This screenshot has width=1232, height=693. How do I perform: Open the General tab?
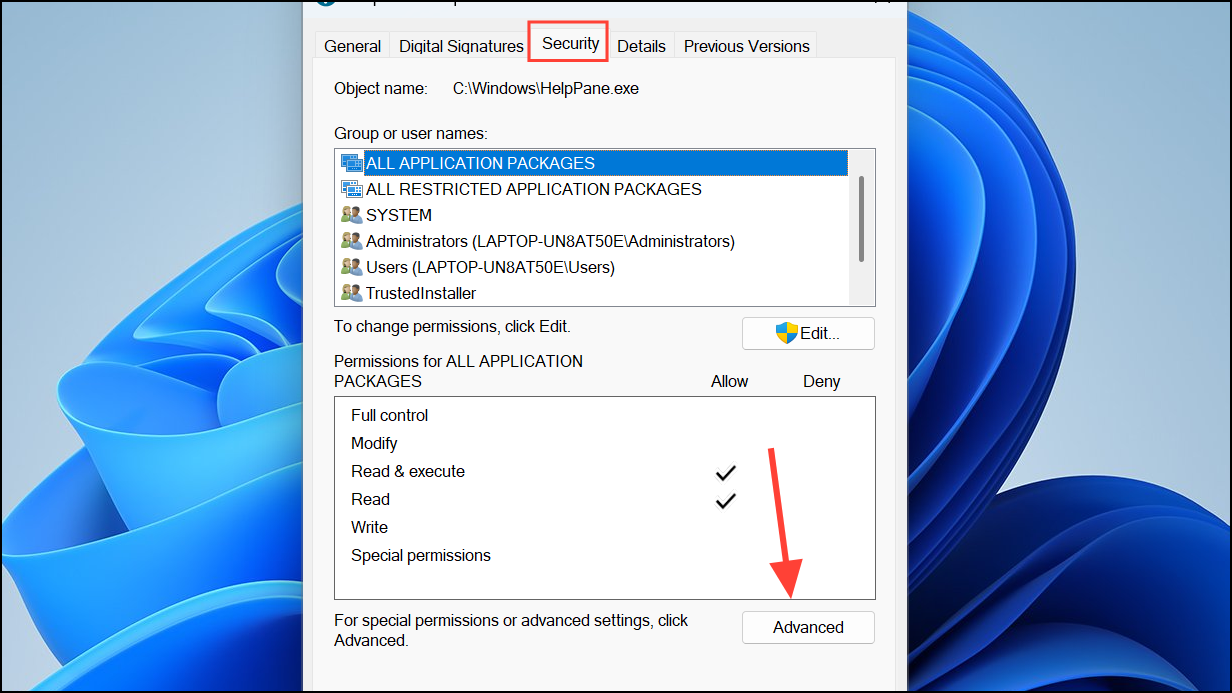352,45
